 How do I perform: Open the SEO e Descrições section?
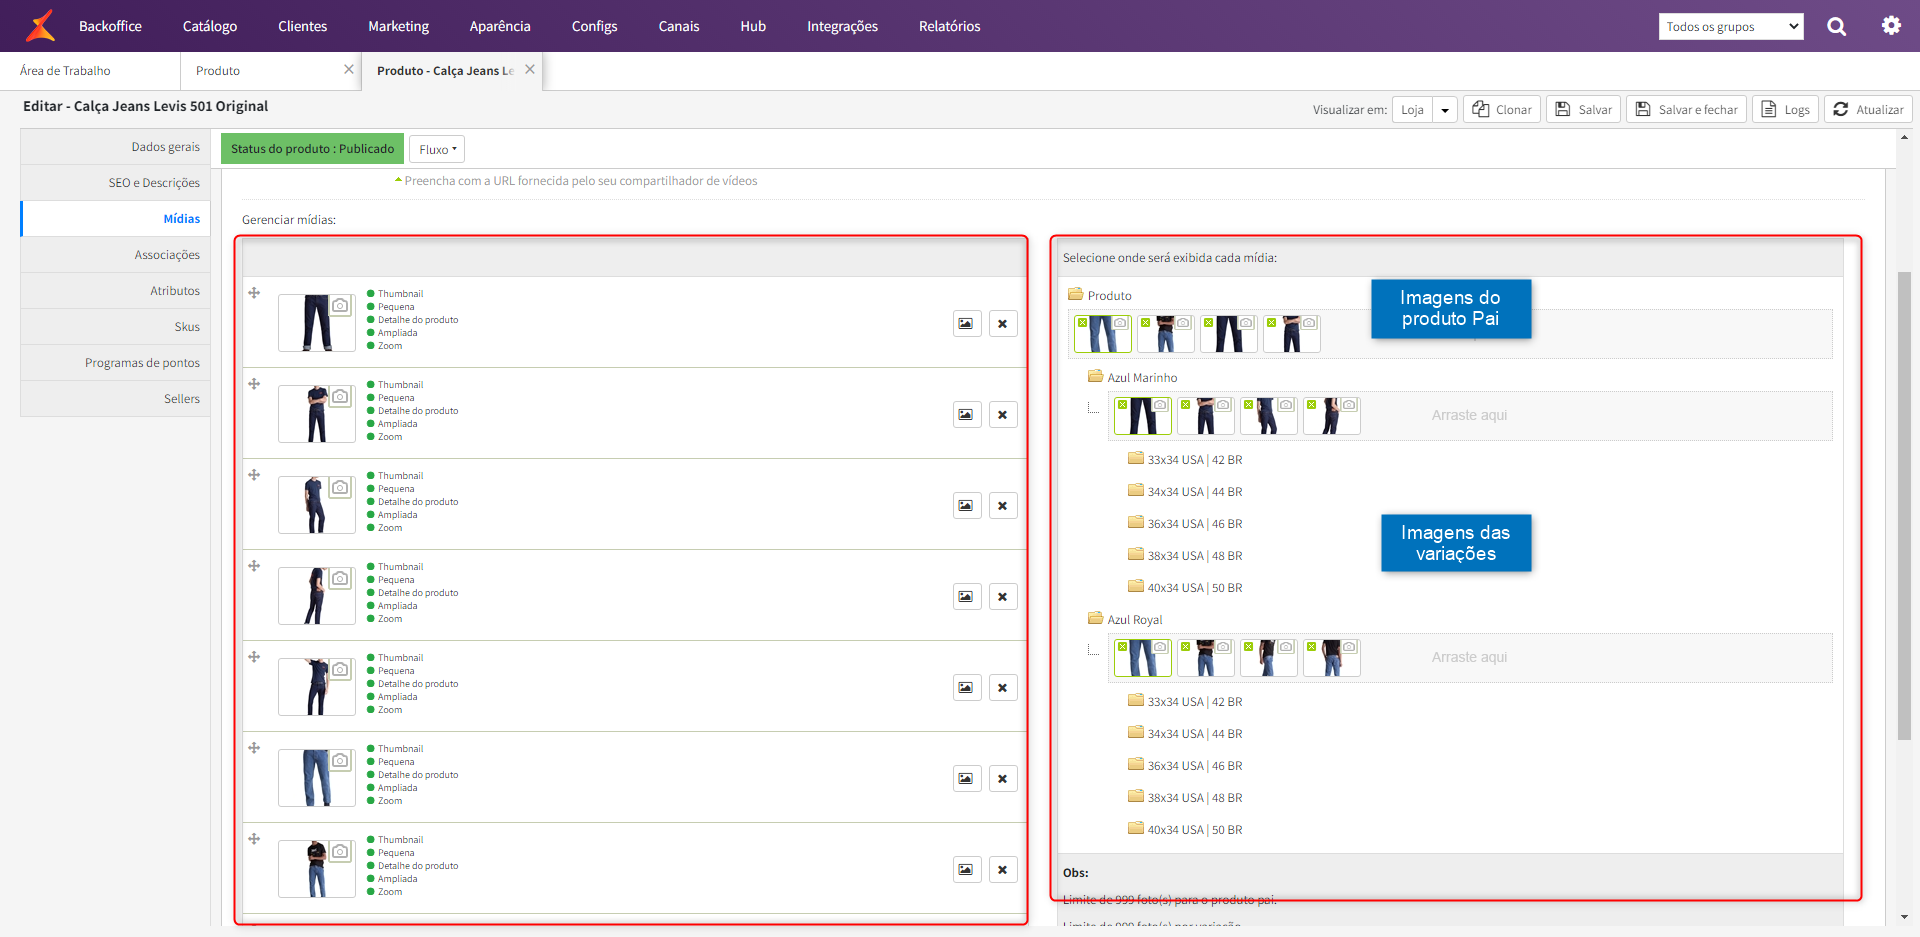click(x=115, y=183)
